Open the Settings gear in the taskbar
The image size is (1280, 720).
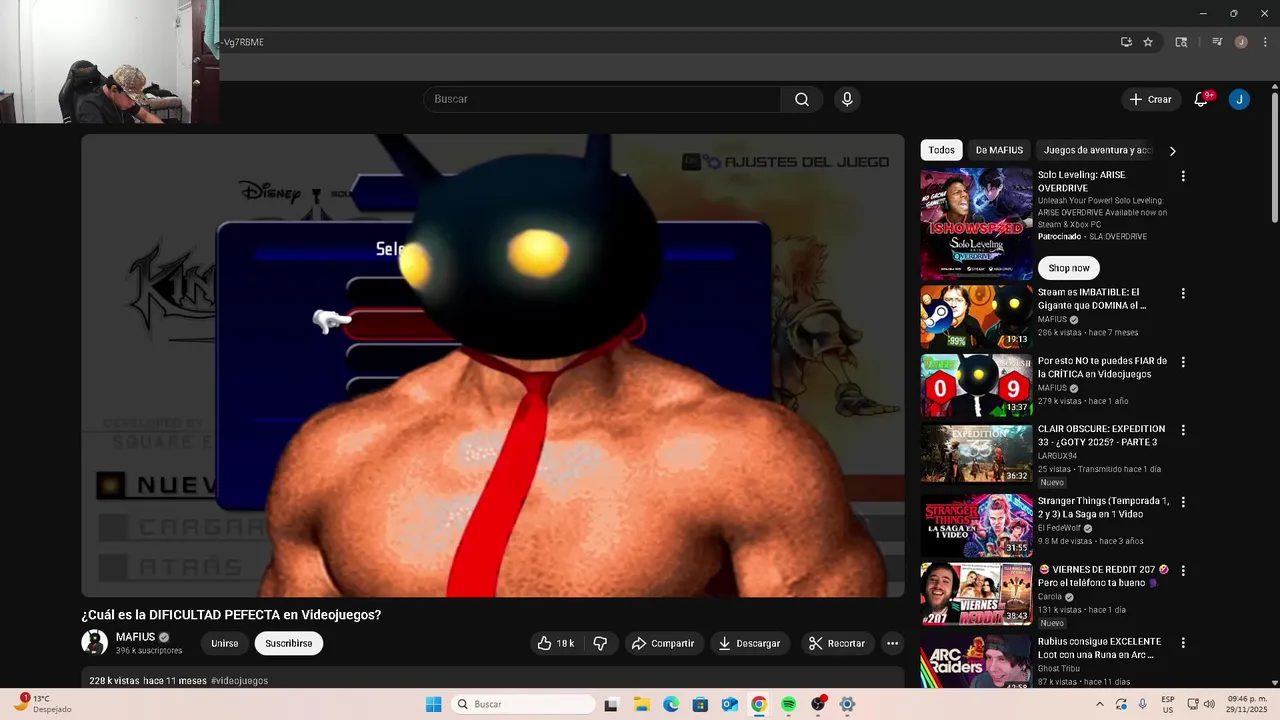tap(847, 704)
